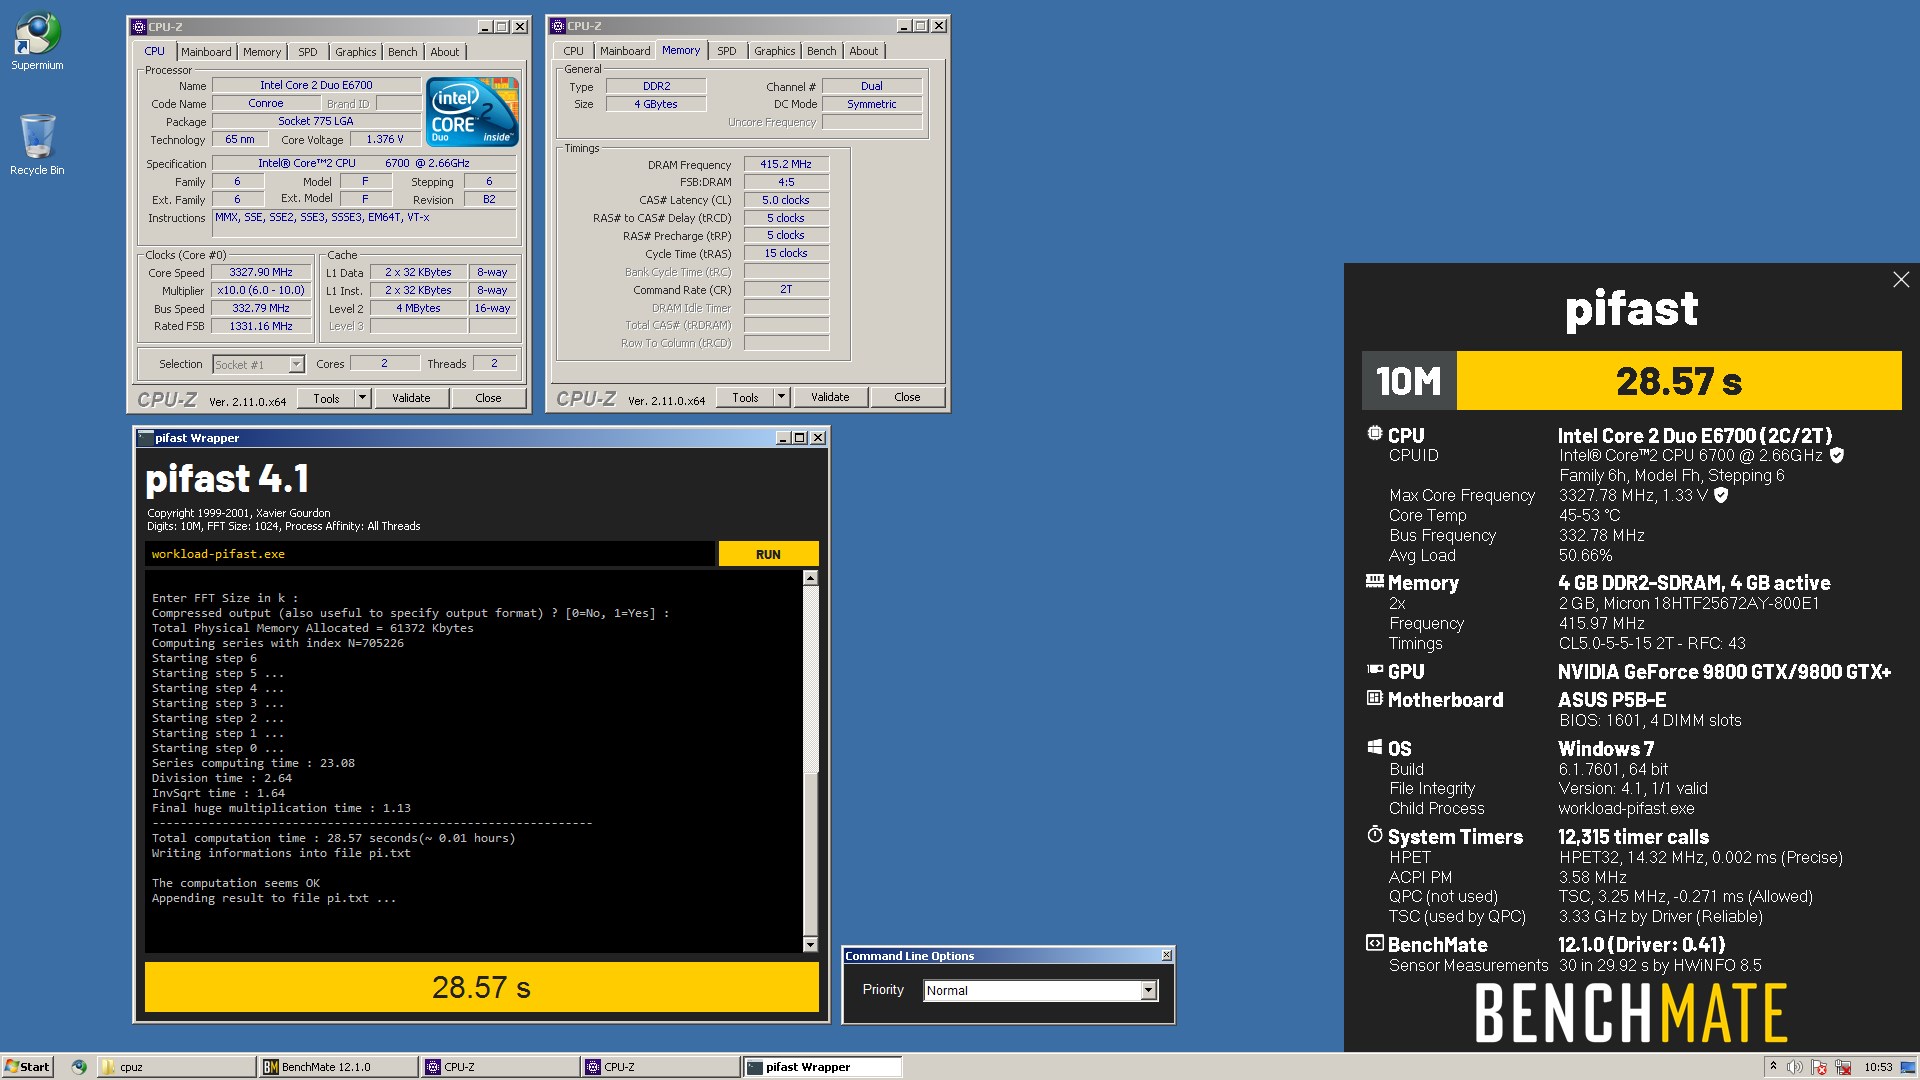
Task: Open the SPD tab in left CPU-Z
Action: pyautogui.click(x=308, y=52)
